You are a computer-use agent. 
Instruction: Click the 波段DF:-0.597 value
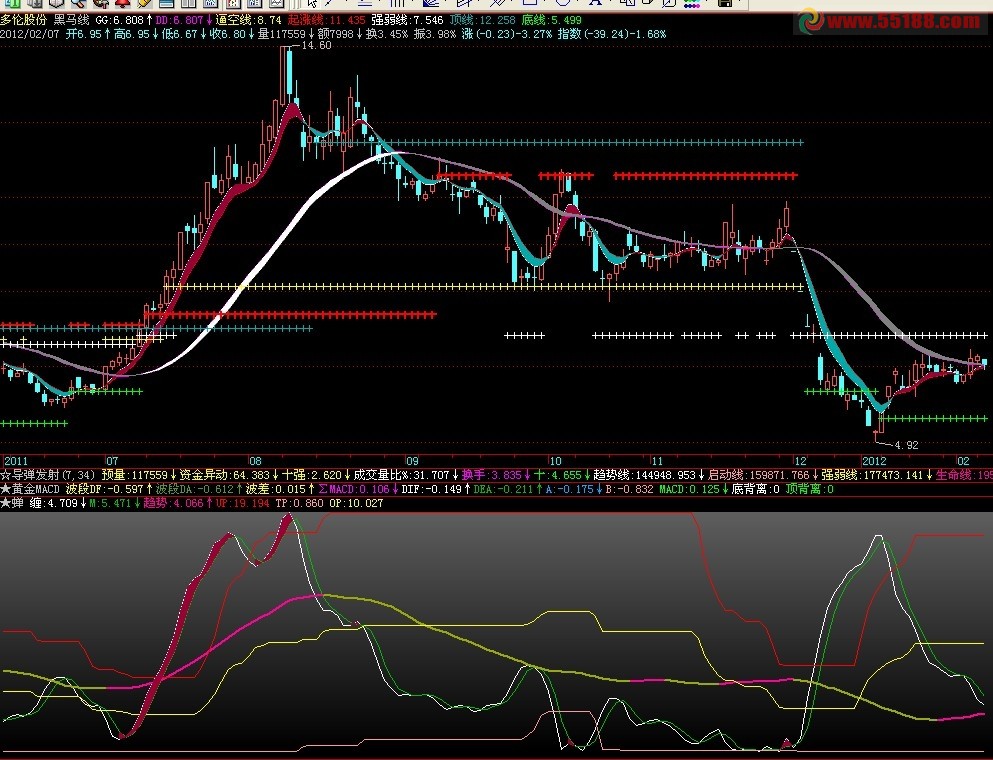pyautogui.click(x=104, y=489)
